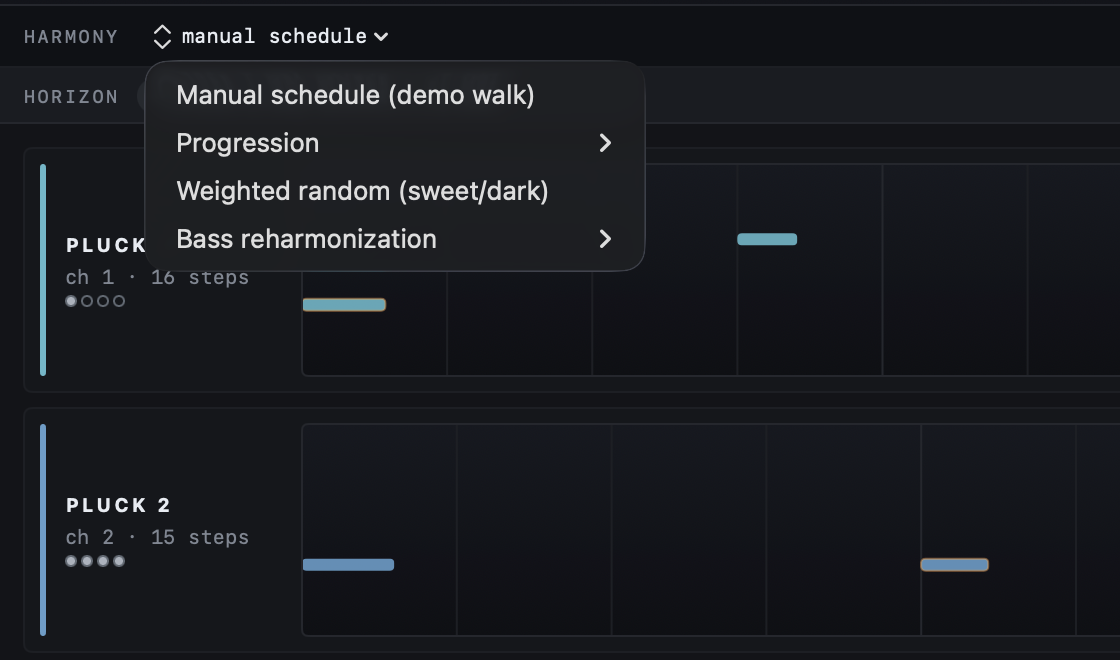Click the HARMONY label
The width and height of the screenshot is (1120, 660).
coord(71,37)
